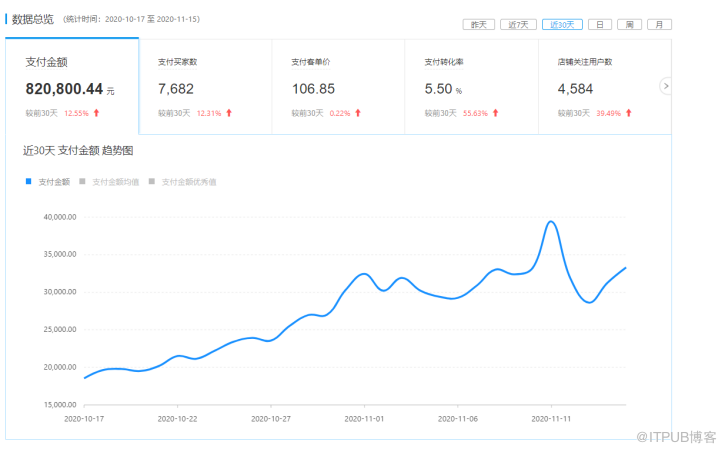
Task: Choose the 日 (day) period option
Action: click(599, 24)
